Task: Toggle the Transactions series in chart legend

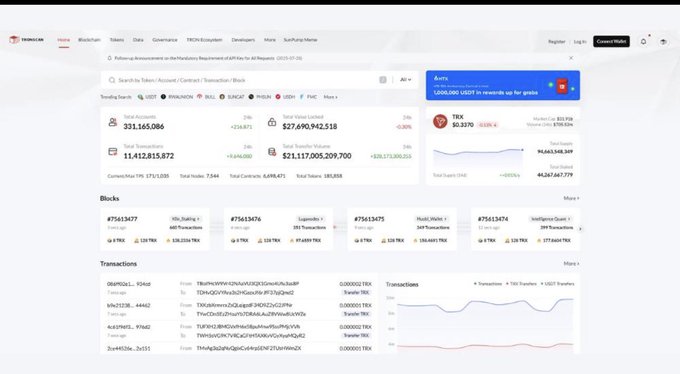Action: pos(488,284)
